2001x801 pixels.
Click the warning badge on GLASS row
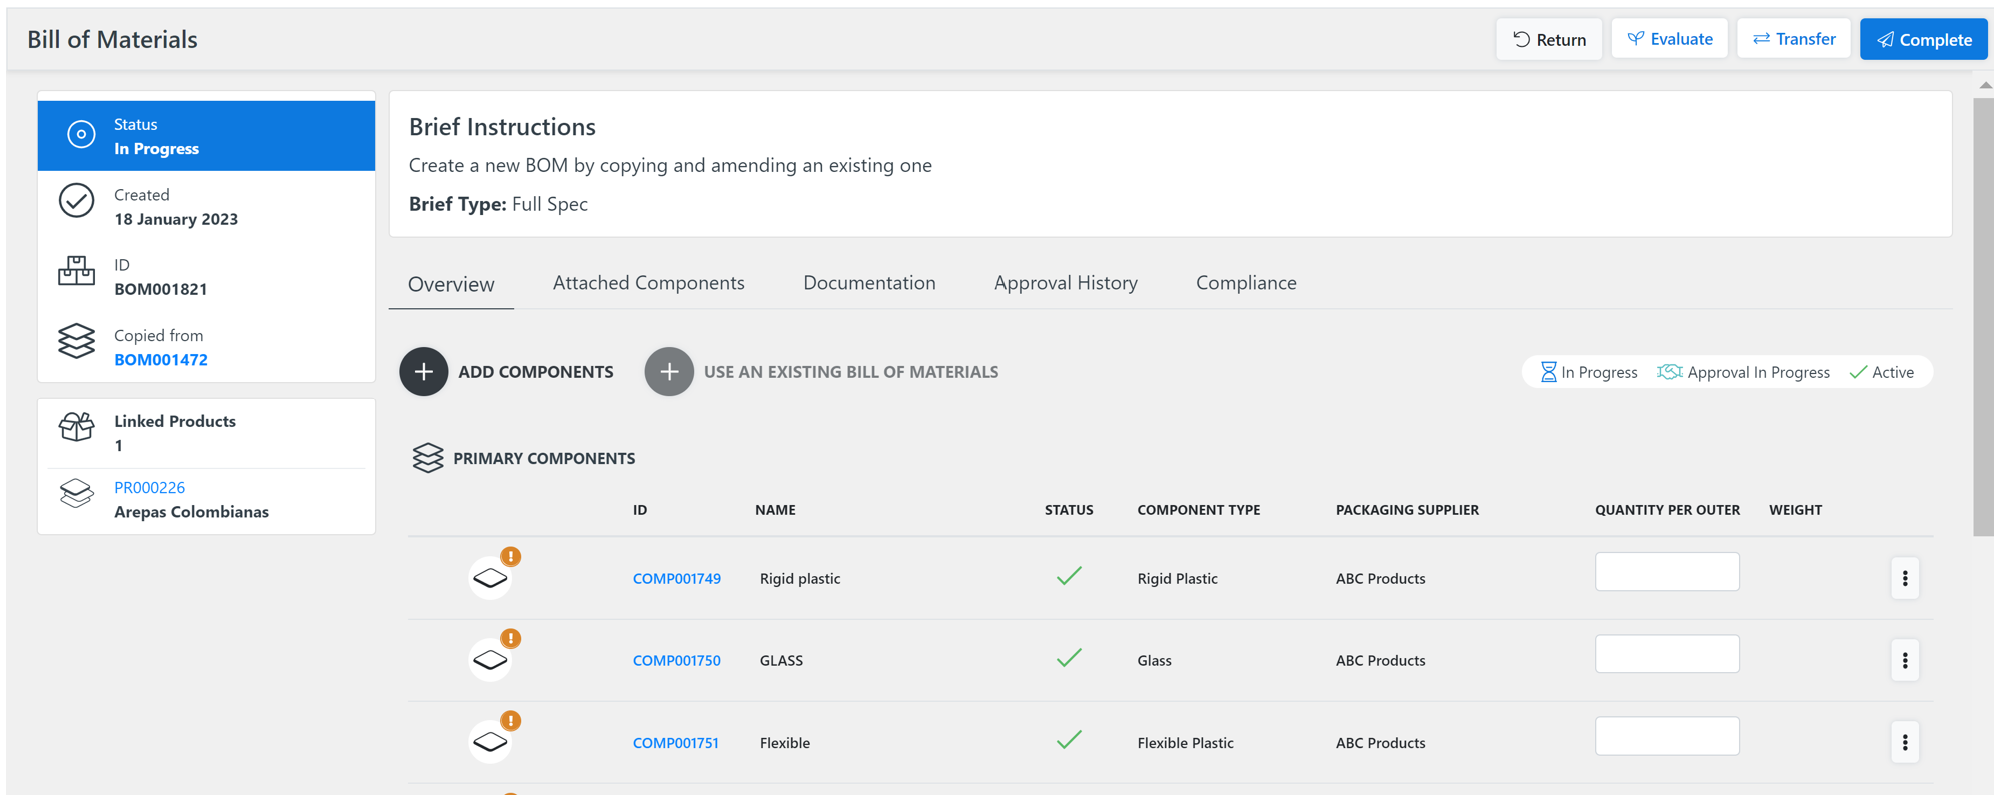pos(511,639)
